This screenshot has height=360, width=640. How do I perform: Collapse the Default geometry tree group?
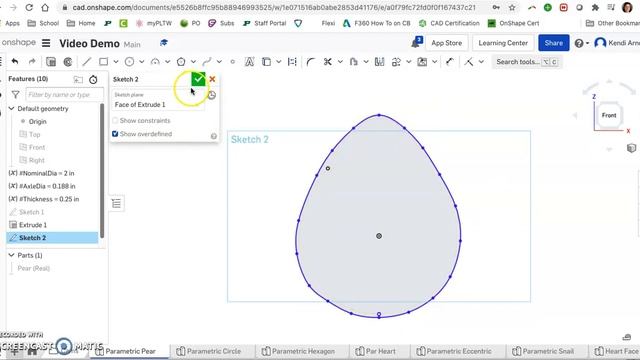11,109
